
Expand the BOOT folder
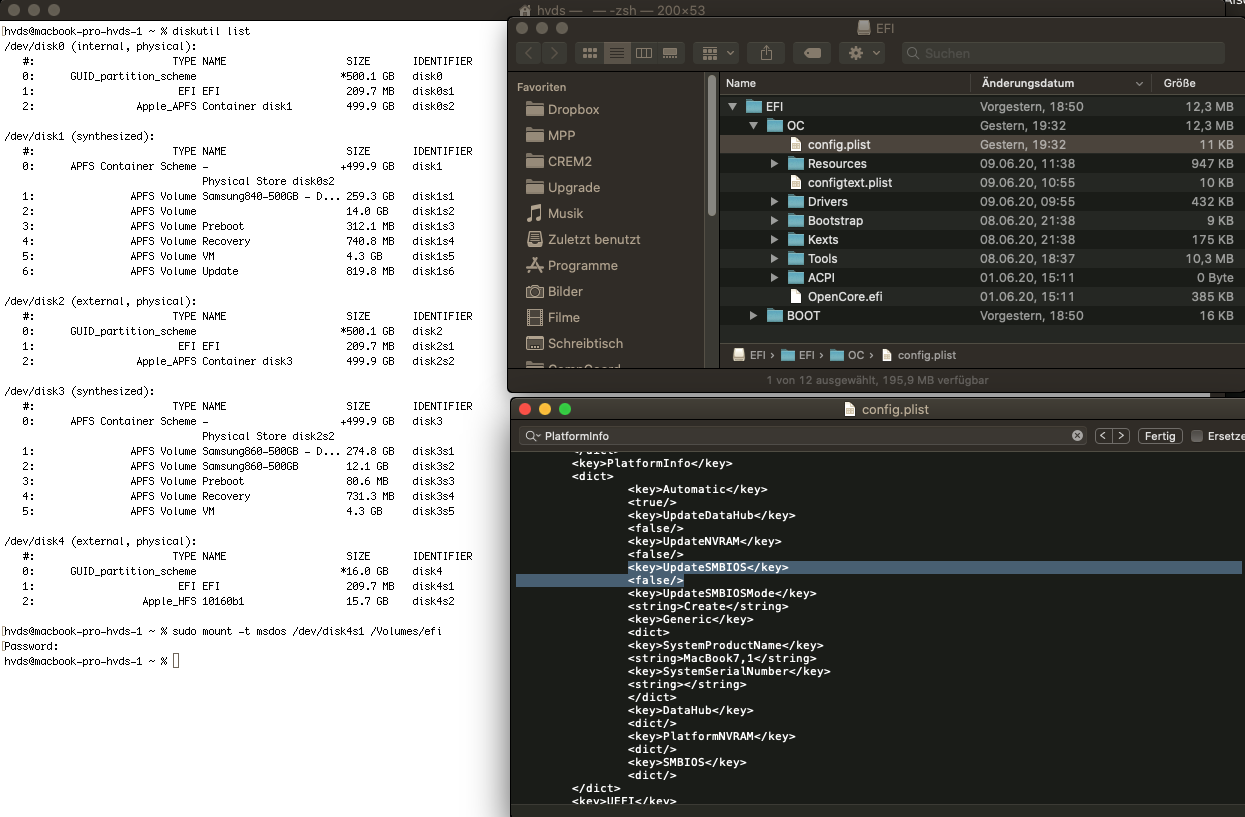click(x=754, y=316)
